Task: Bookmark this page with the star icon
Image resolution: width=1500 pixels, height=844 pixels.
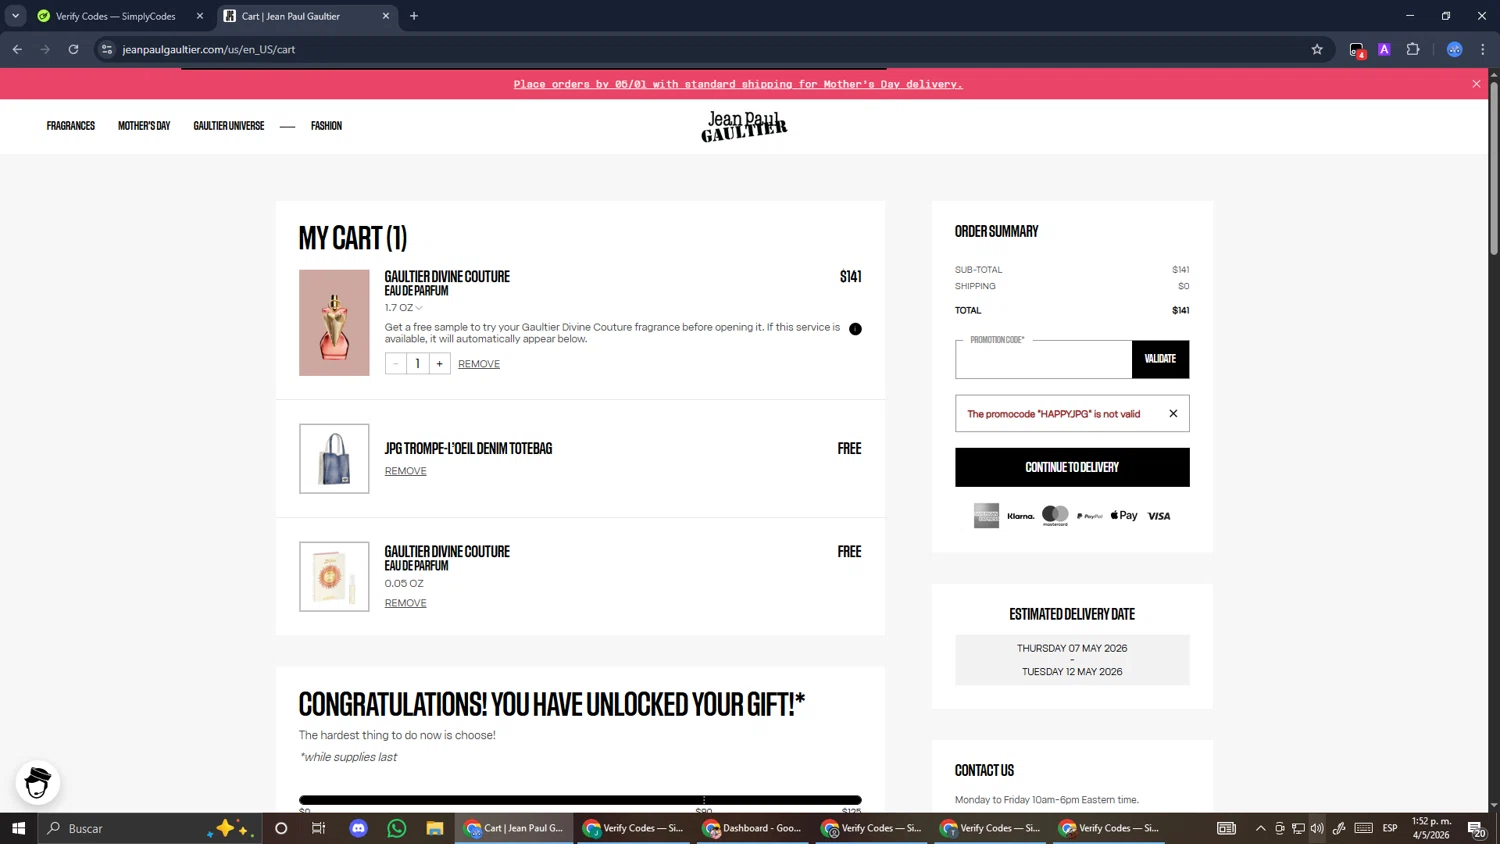Action: point(1317,49)
